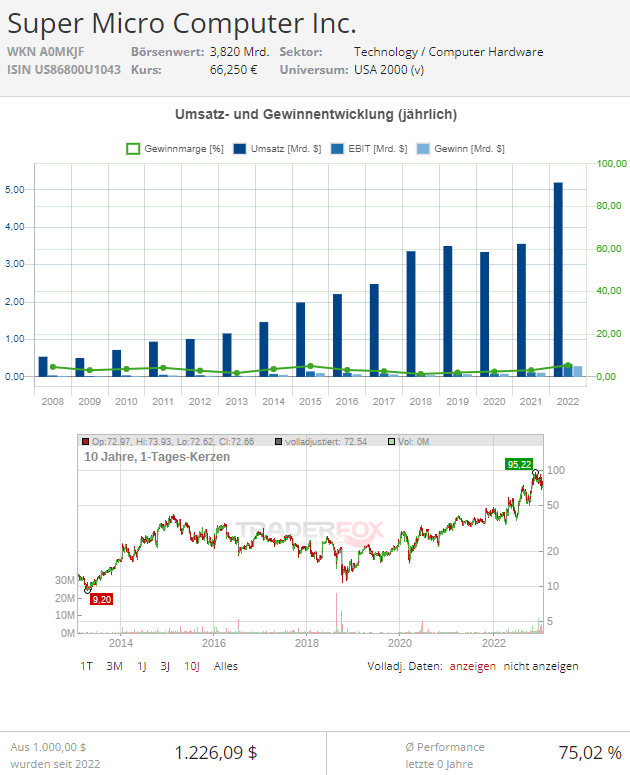Select the 1T chart timeframe
Screen dimensions: 630x775
[86, 666]
